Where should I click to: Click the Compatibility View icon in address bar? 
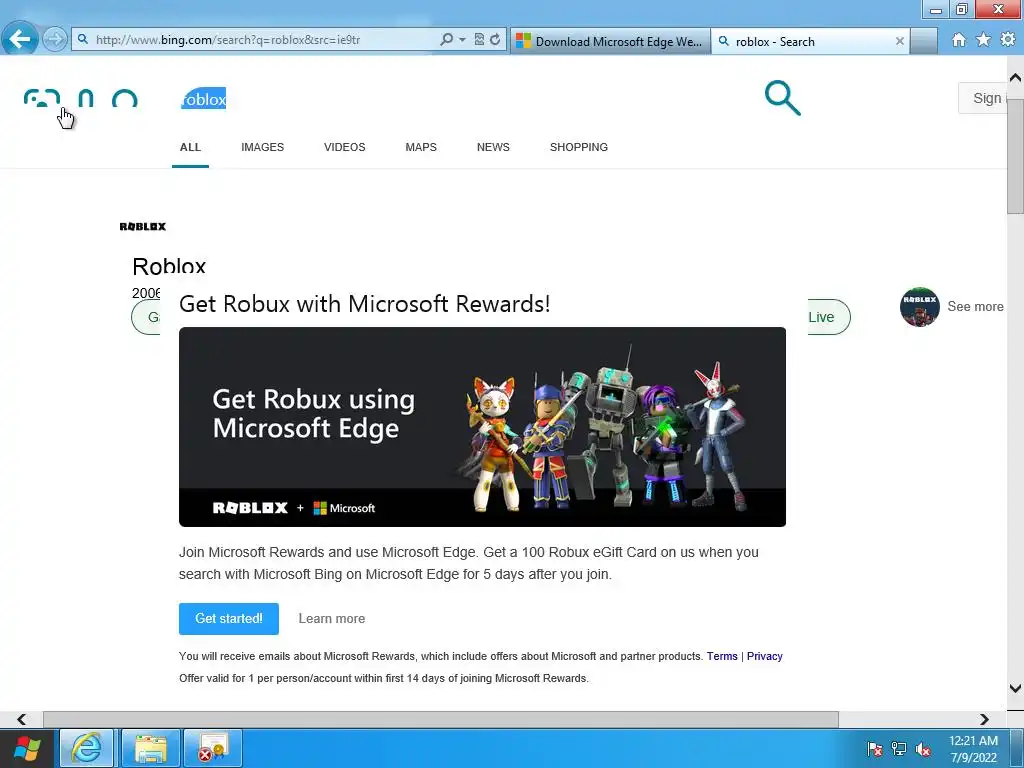[x=479, y=40]
